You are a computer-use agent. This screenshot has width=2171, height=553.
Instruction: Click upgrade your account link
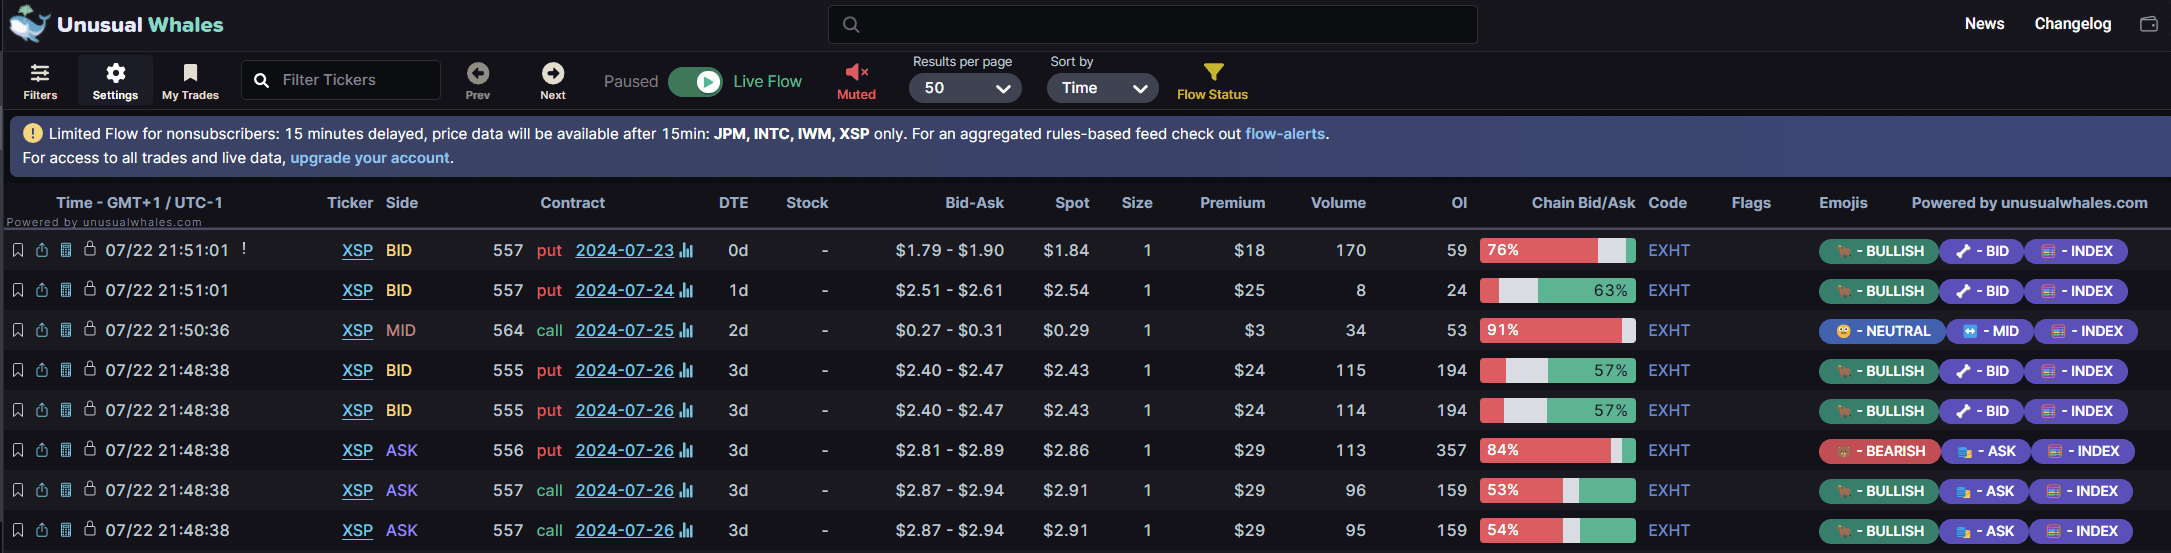point(370,158)
